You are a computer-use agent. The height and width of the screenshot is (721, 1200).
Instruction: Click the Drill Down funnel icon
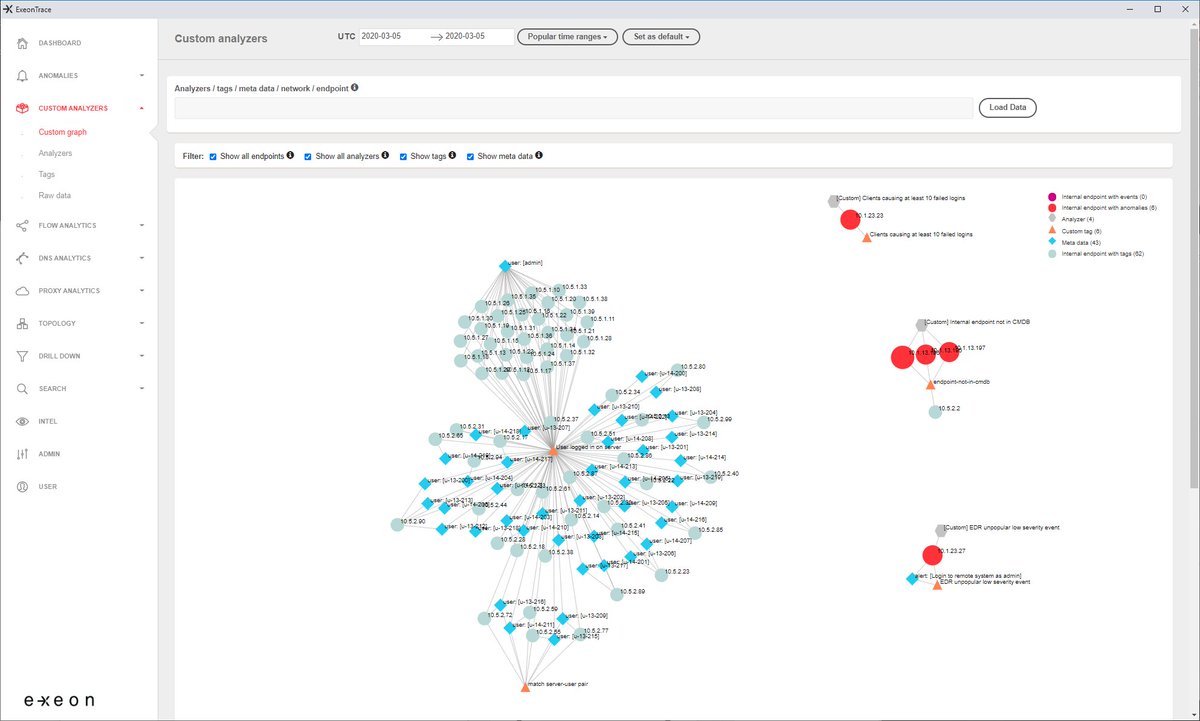pos(20,355)
